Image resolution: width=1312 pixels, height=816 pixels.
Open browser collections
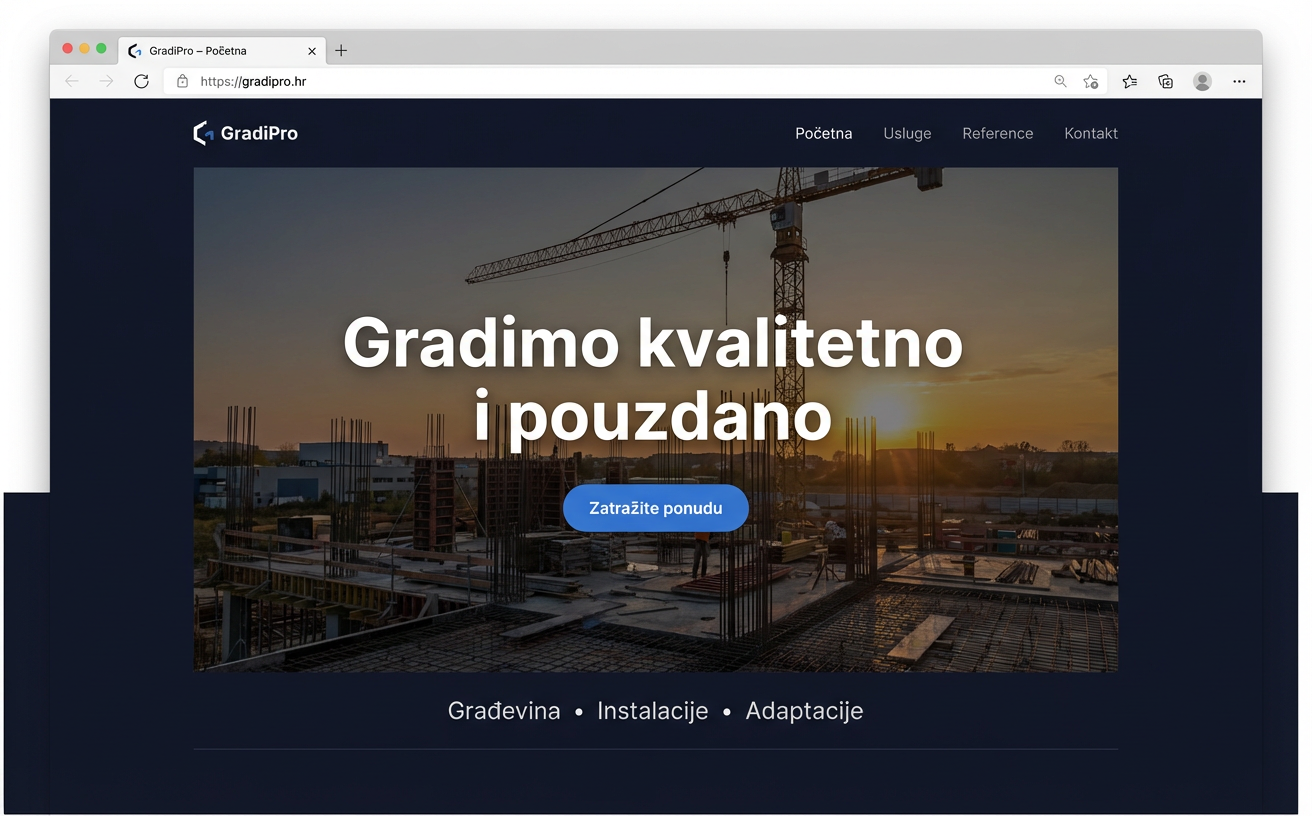(1166, 82)
